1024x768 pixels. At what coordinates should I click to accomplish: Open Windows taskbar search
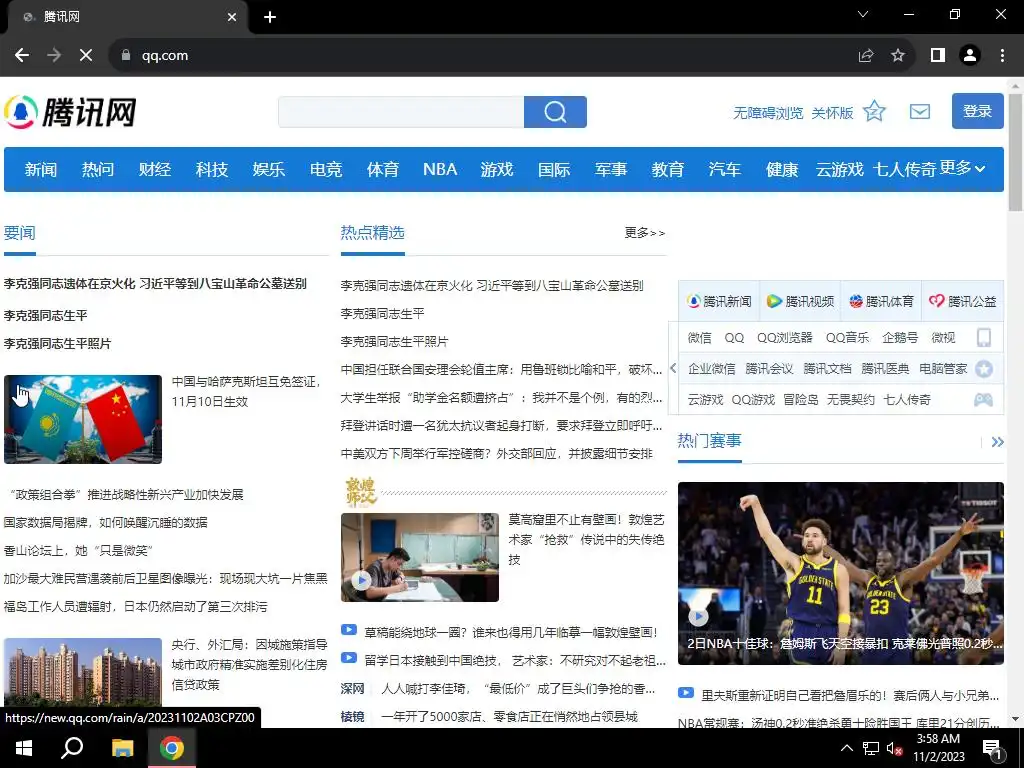click(72, 748)
